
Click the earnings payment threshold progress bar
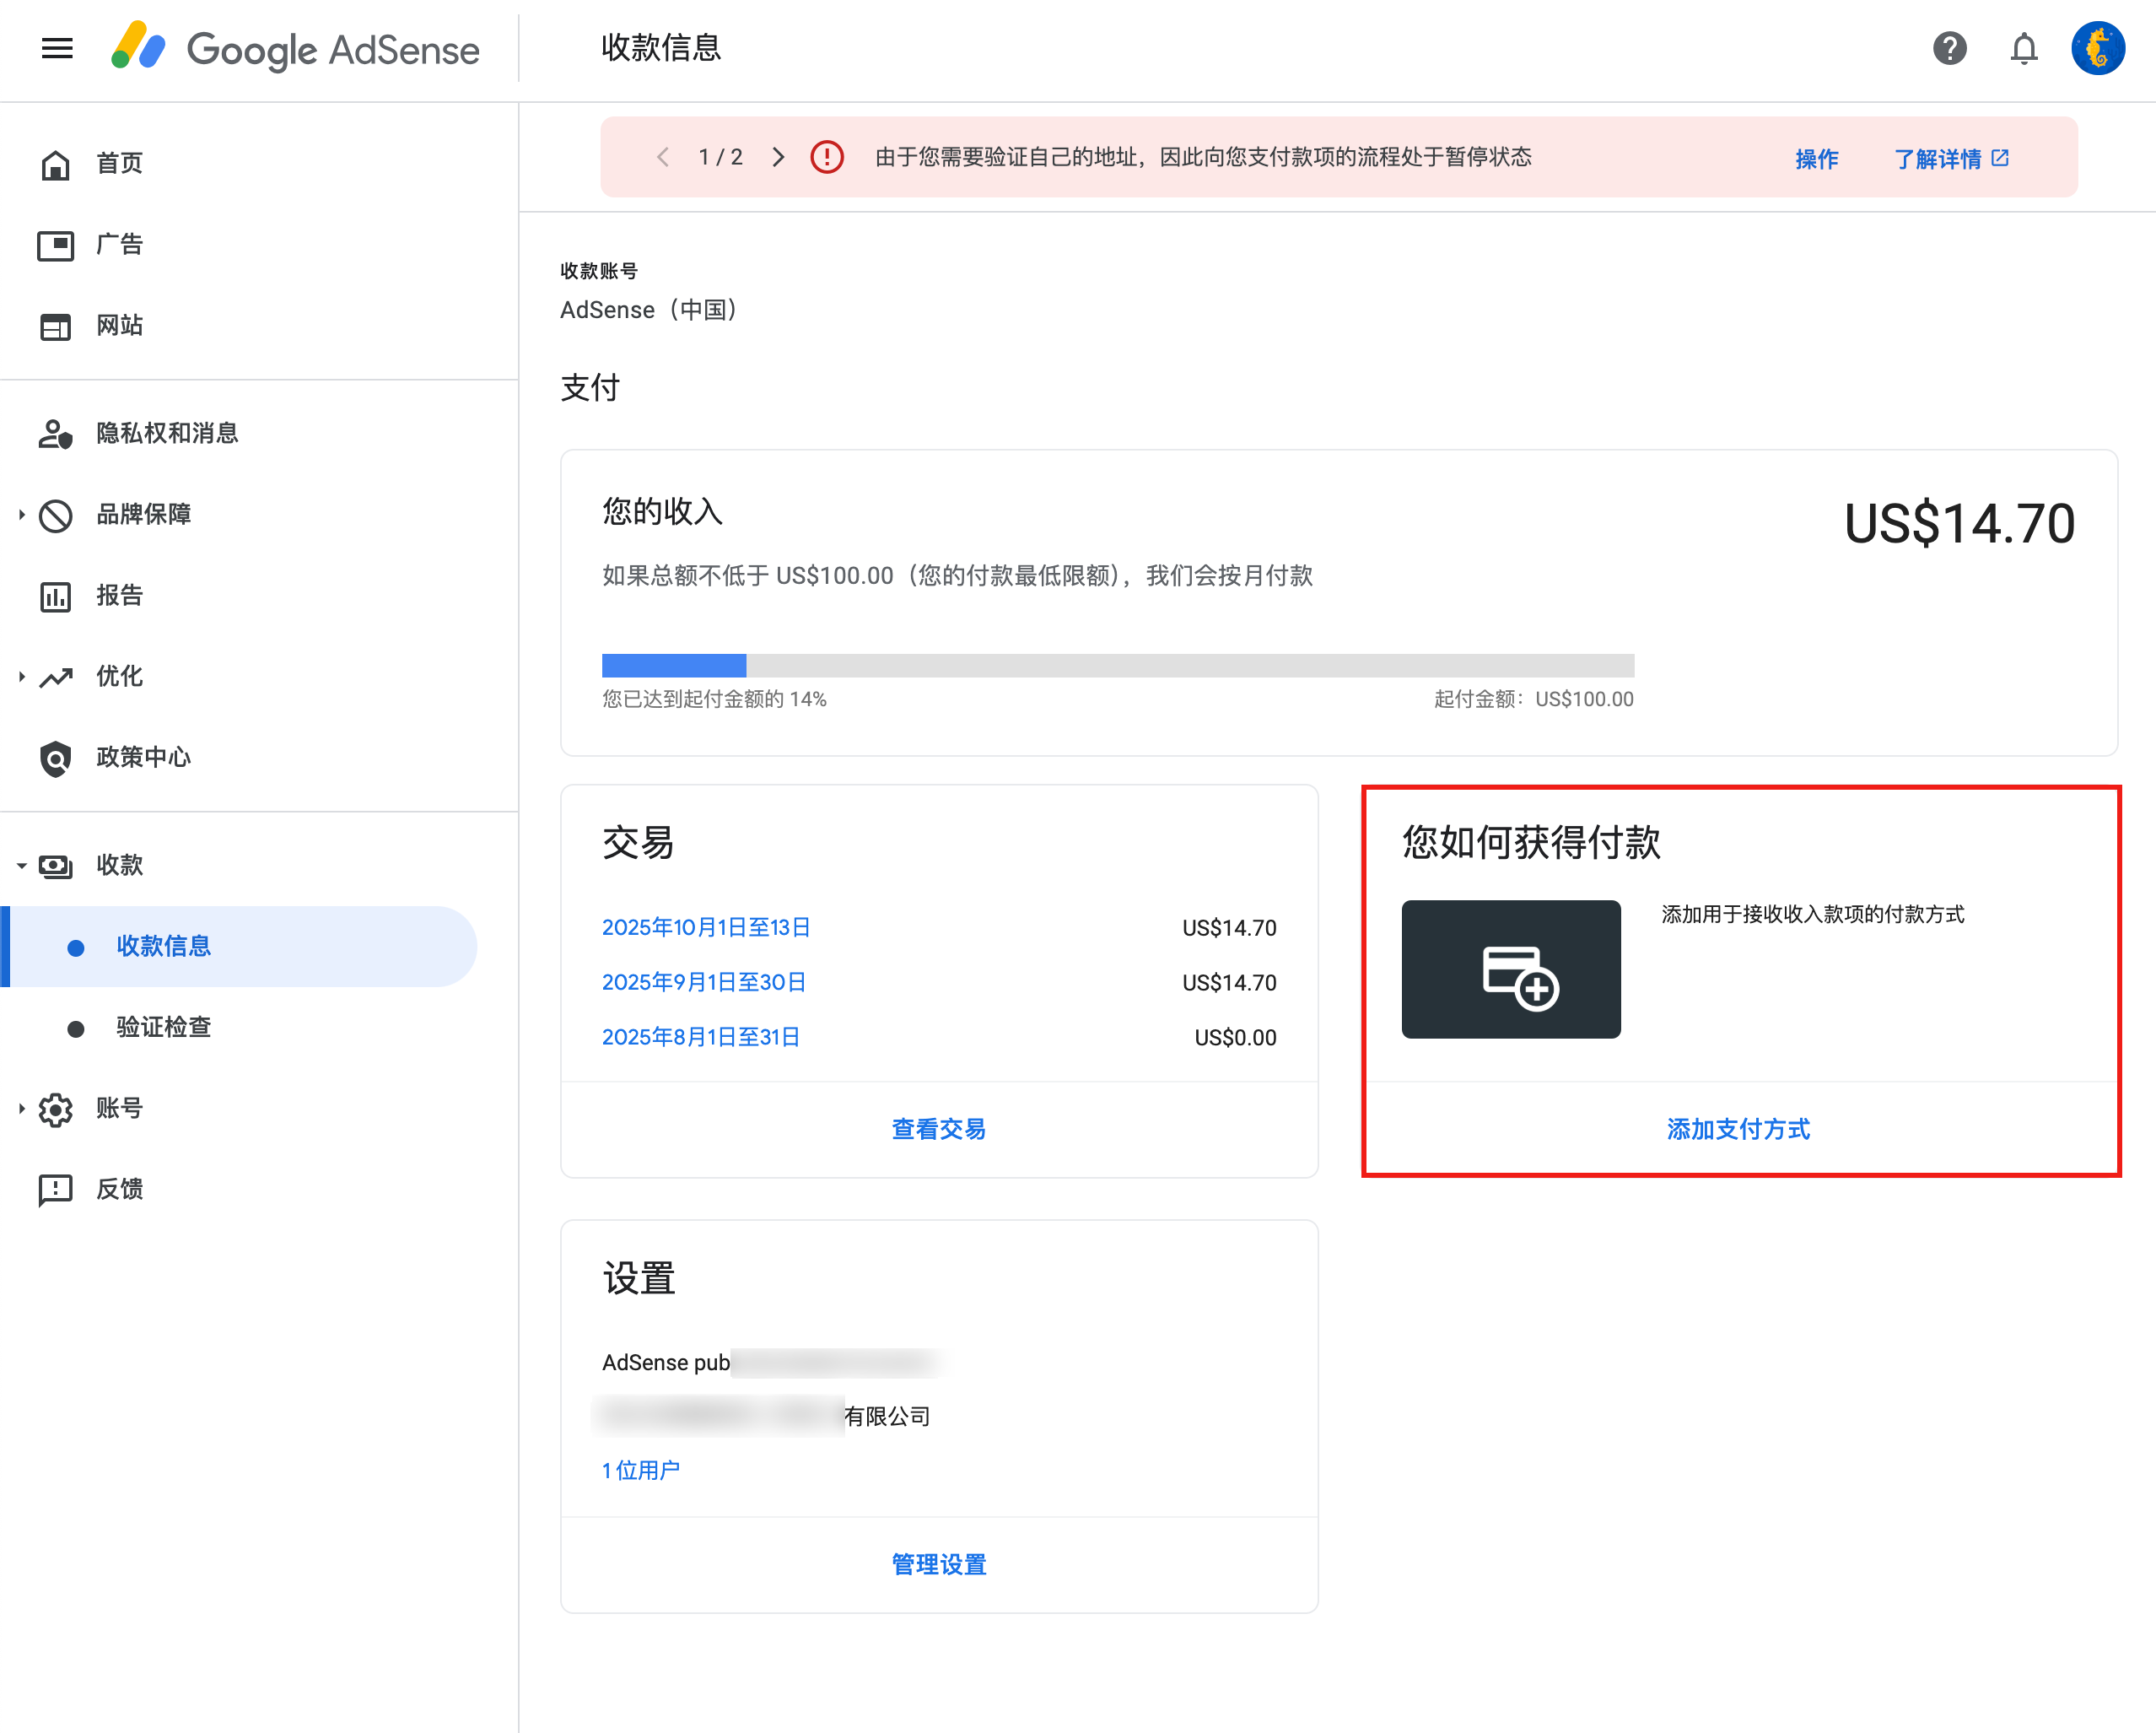(x=1117, y=665)
